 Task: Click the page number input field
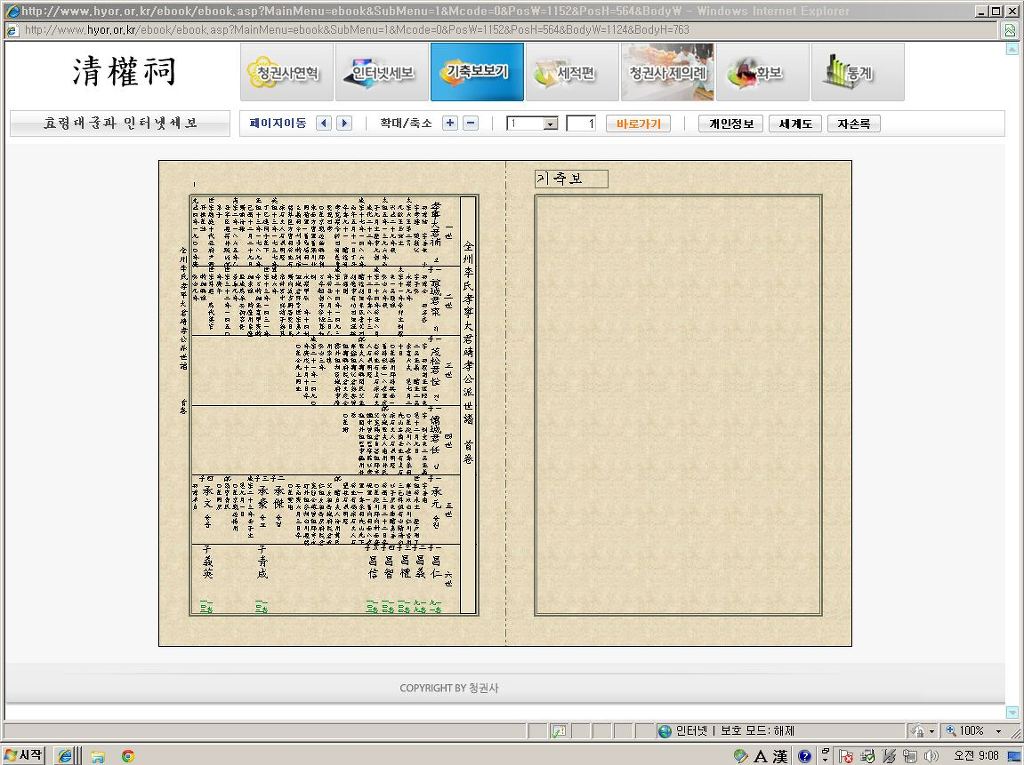pyautogui.click(x=581, y=124)
